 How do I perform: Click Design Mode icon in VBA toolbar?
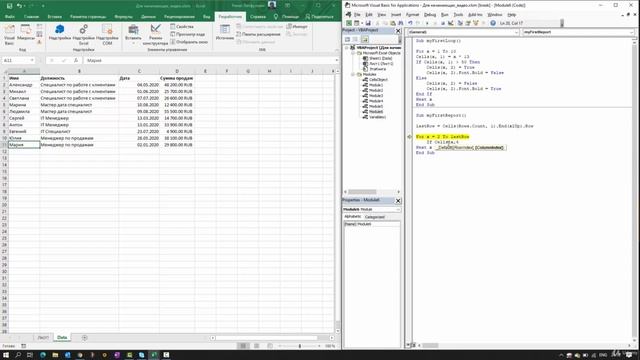(451, 23)
